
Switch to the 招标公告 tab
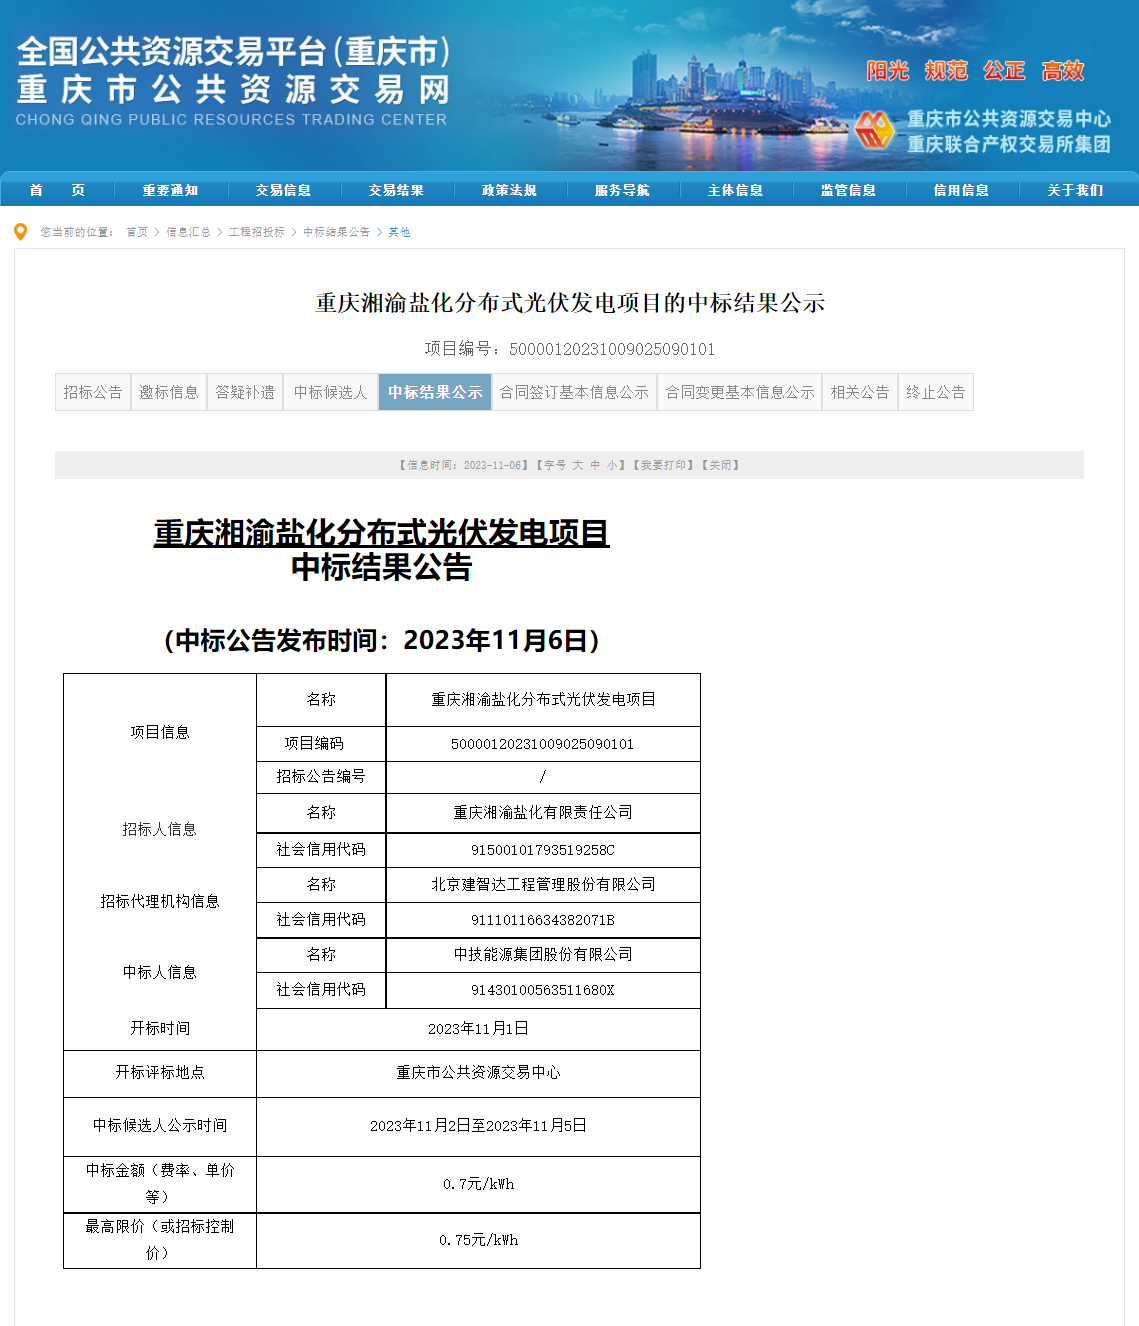pyautogui.click(x=93, y=392)
